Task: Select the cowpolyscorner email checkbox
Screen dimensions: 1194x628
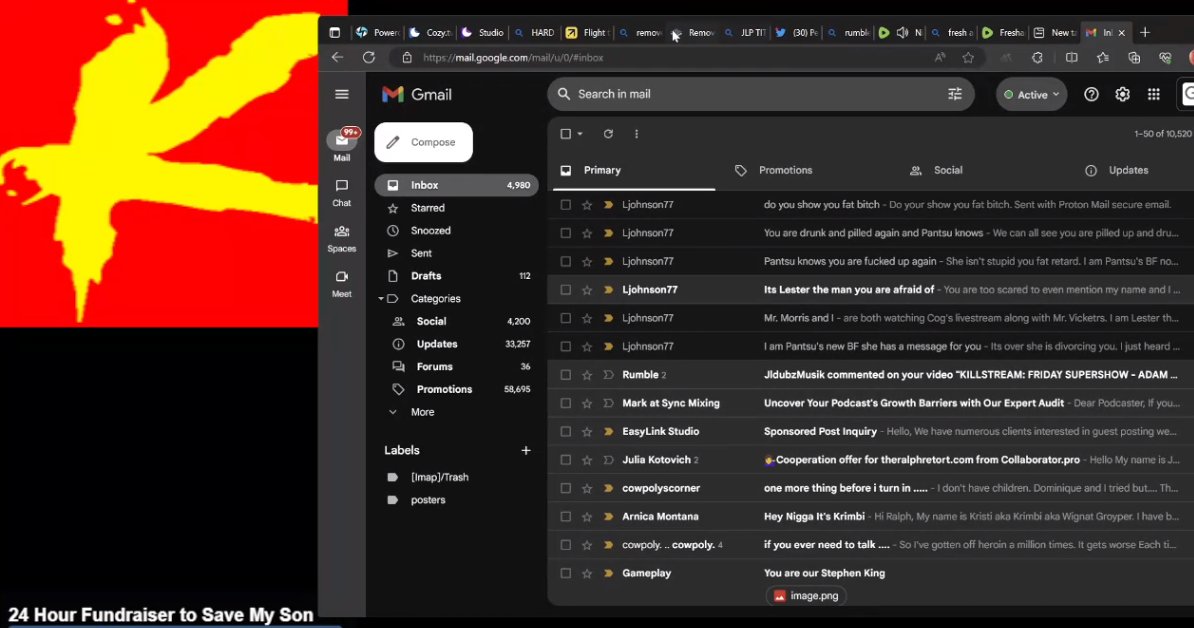Action: tap(565, 488)
